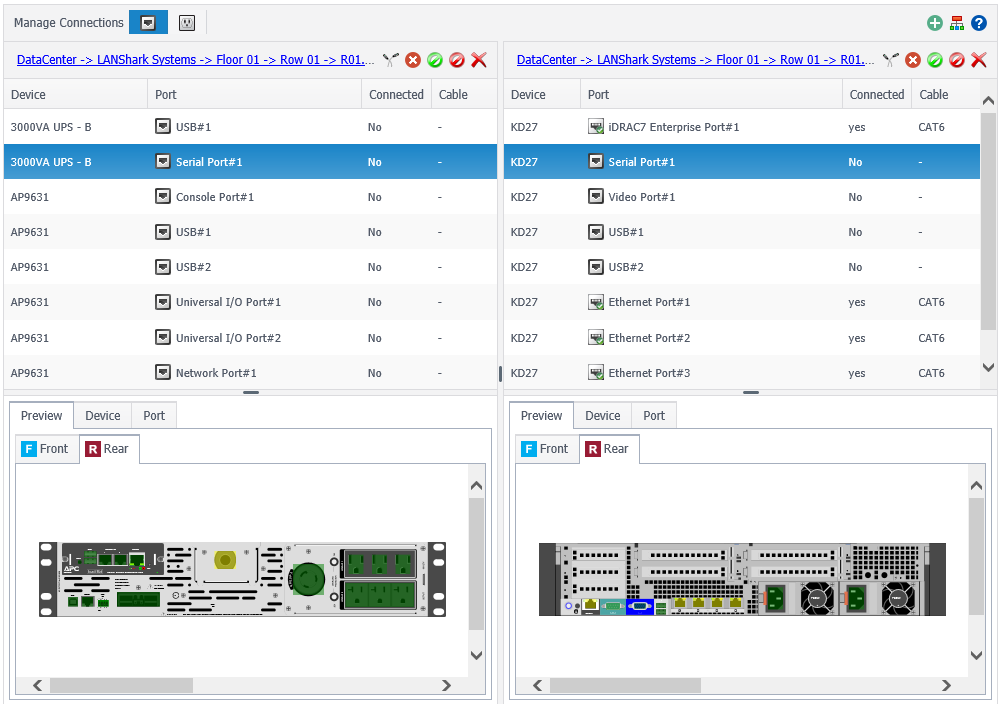Switch to right pane Device tab

[603, 416]
